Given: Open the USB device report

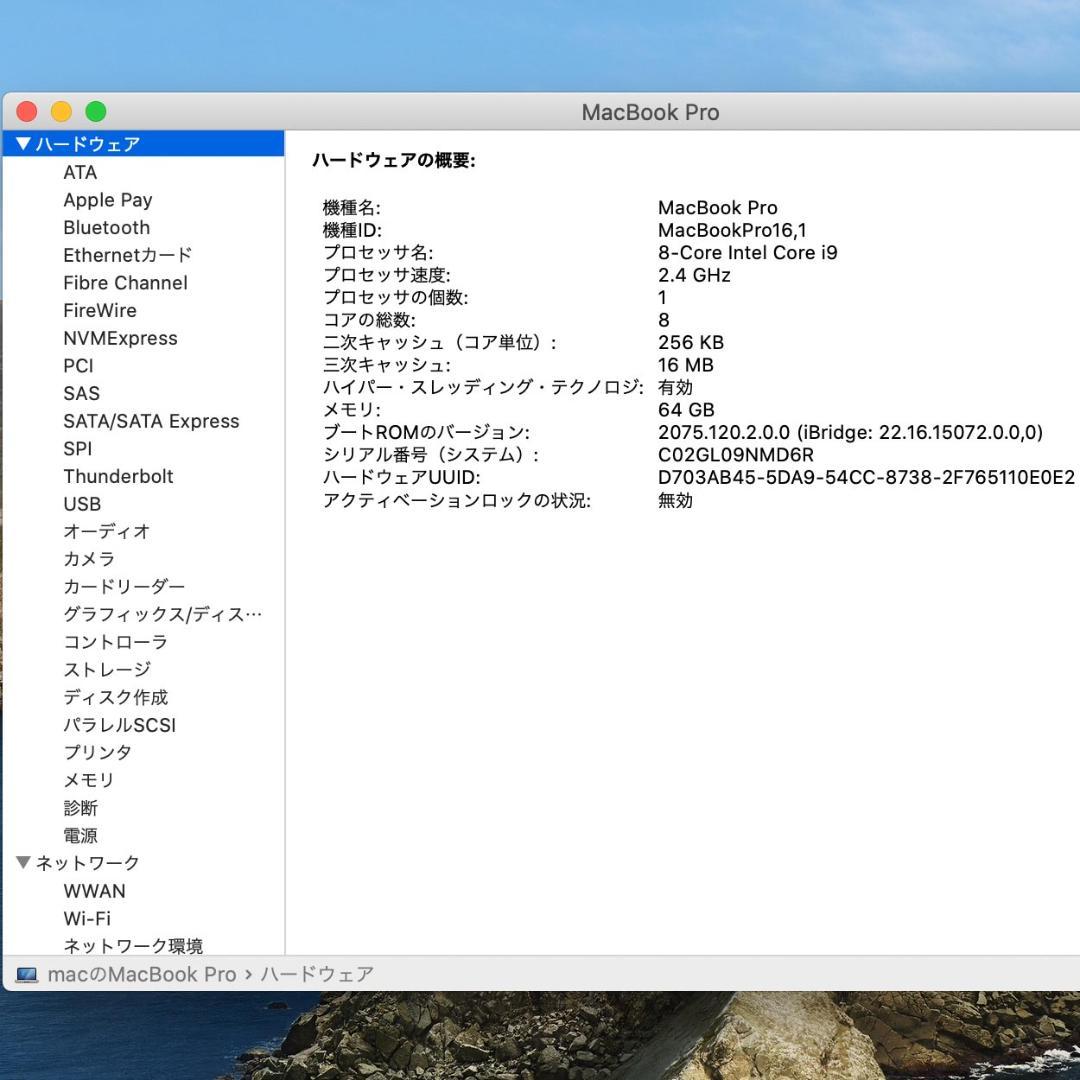Looking at the screenshot, I should click(x=80, y=504).
